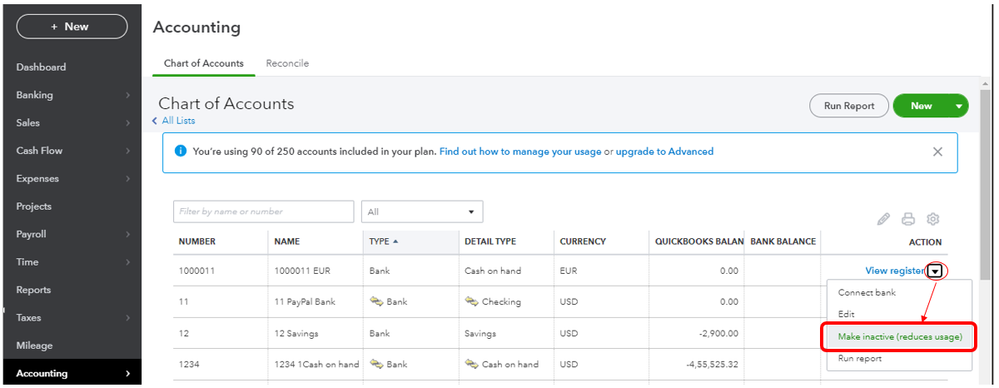
Task: Choose Connect bank from action menu
Action: (x=866, y=292)
